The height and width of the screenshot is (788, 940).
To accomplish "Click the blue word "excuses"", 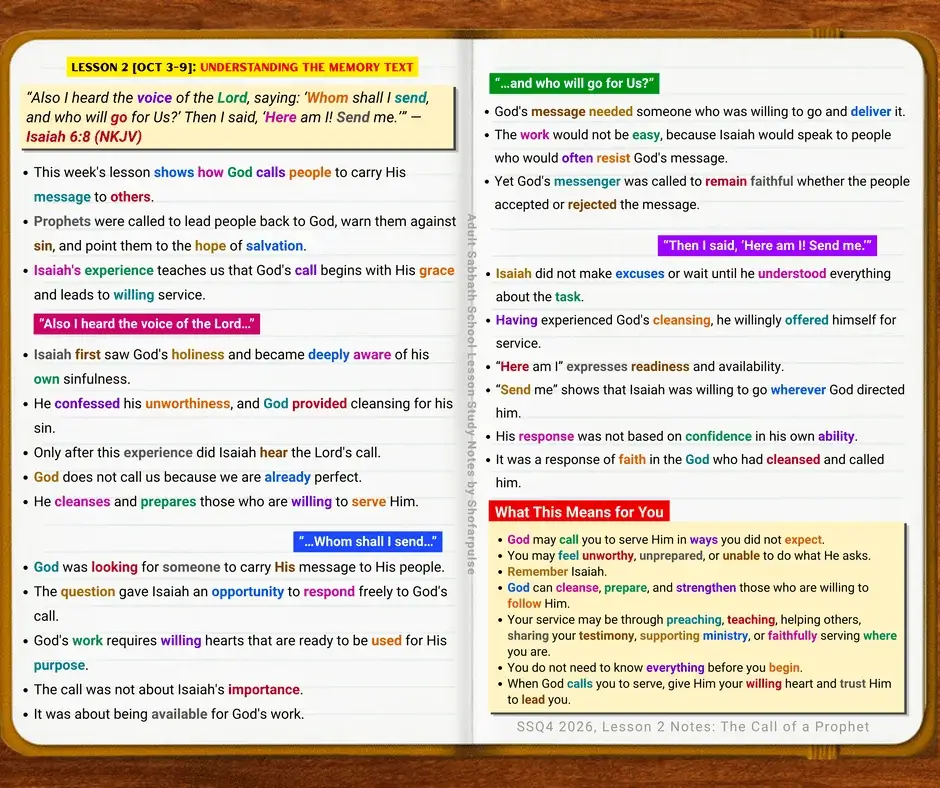I will [x=640, y=274].
